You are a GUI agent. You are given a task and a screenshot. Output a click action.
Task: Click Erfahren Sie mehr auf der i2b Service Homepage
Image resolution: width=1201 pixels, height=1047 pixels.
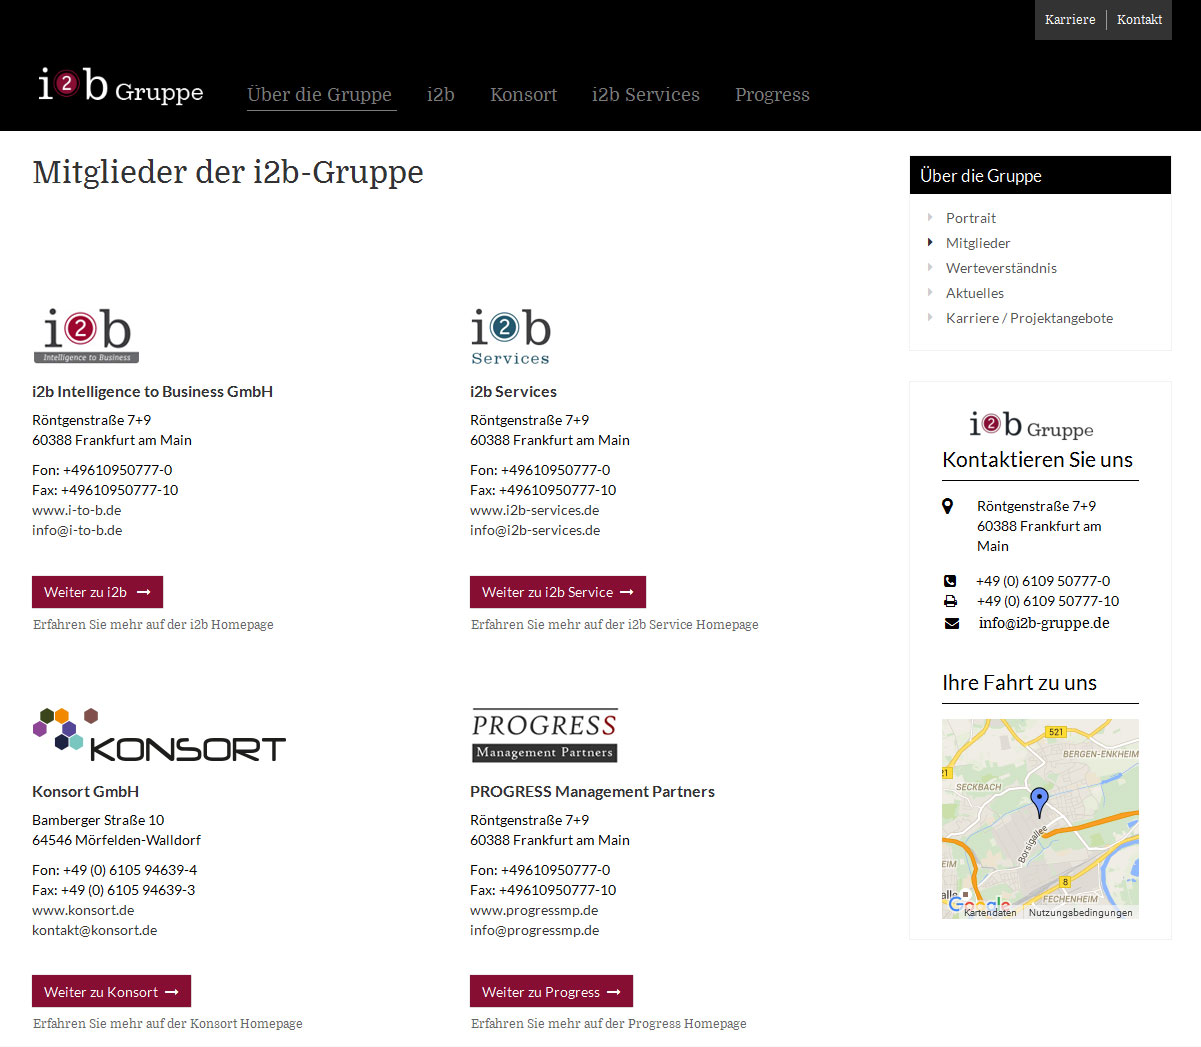pyautogui.click(x=615, y=625)
